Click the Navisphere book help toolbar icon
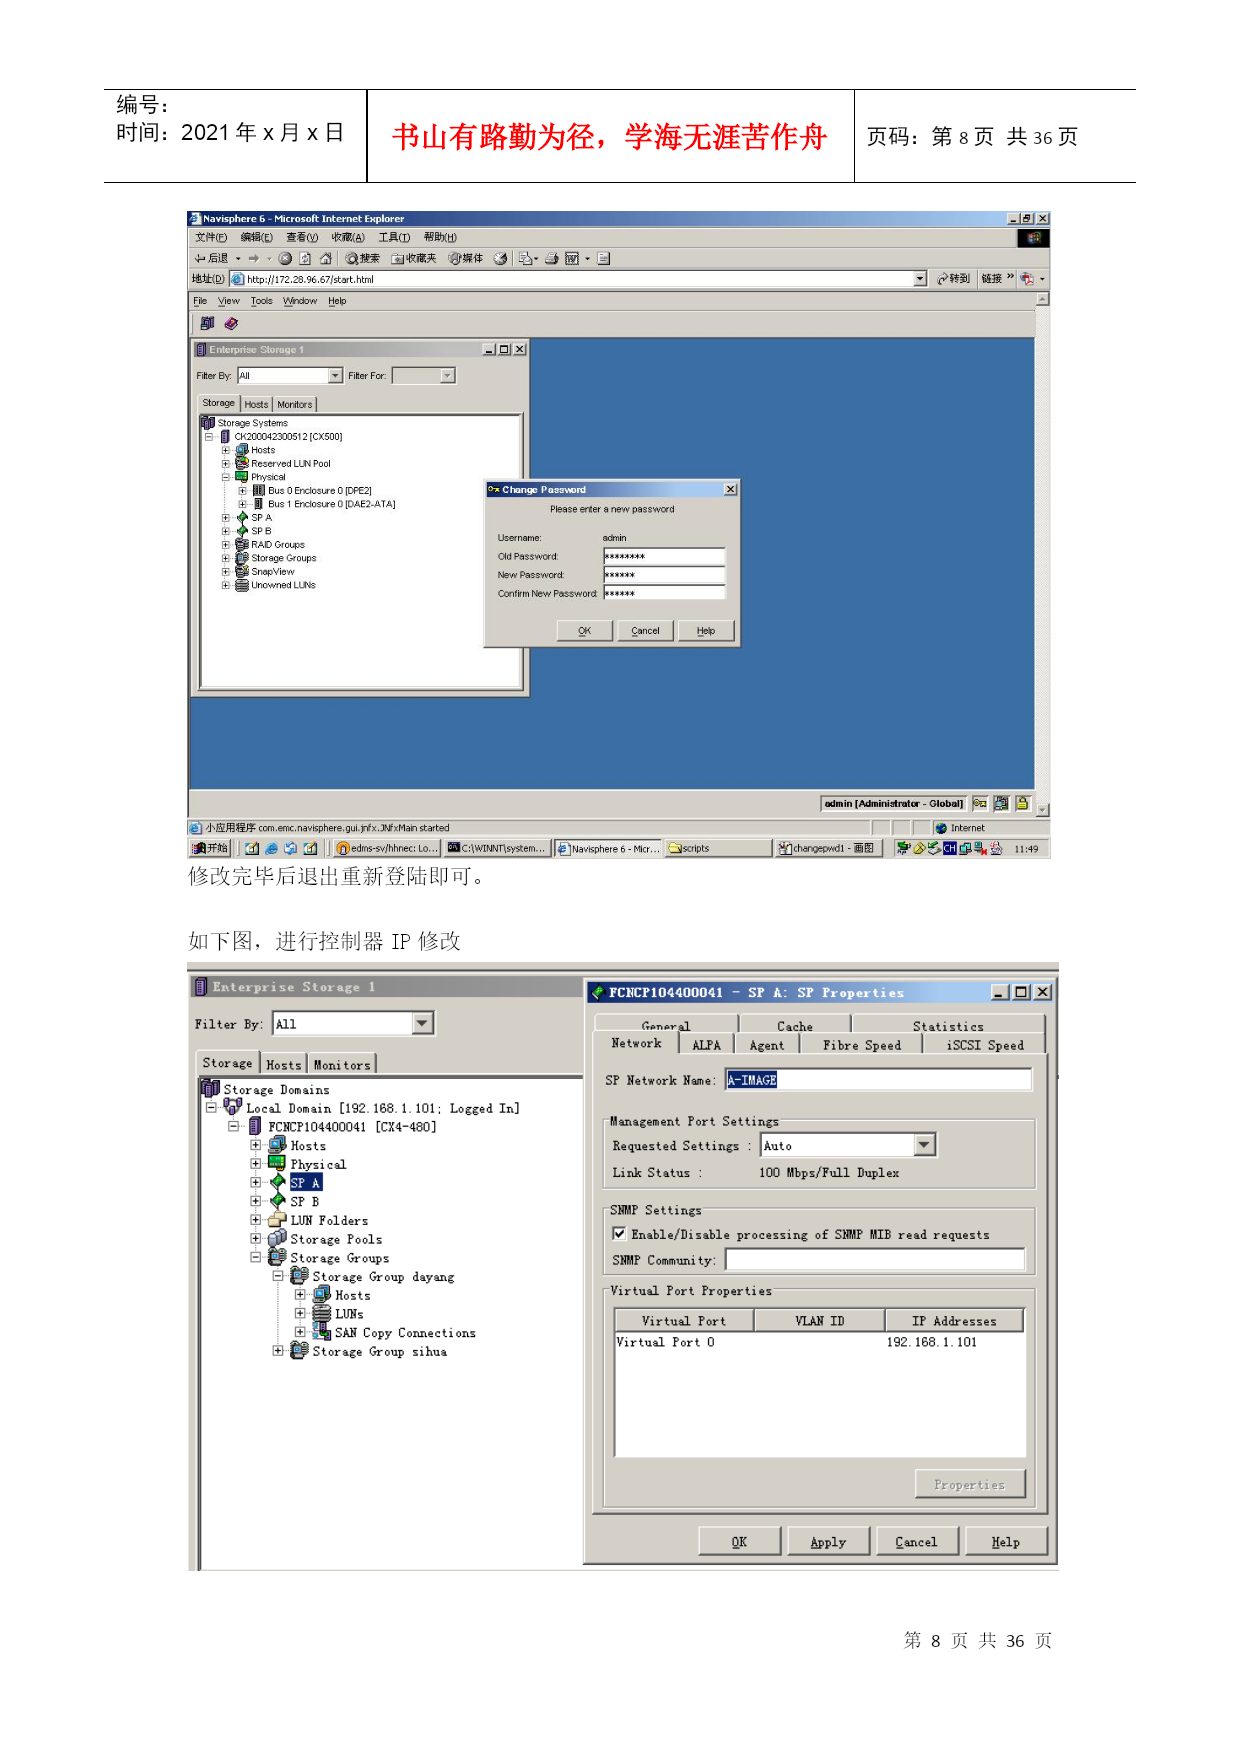Screen dimensions: 1241x1754 tap(231, 323)
